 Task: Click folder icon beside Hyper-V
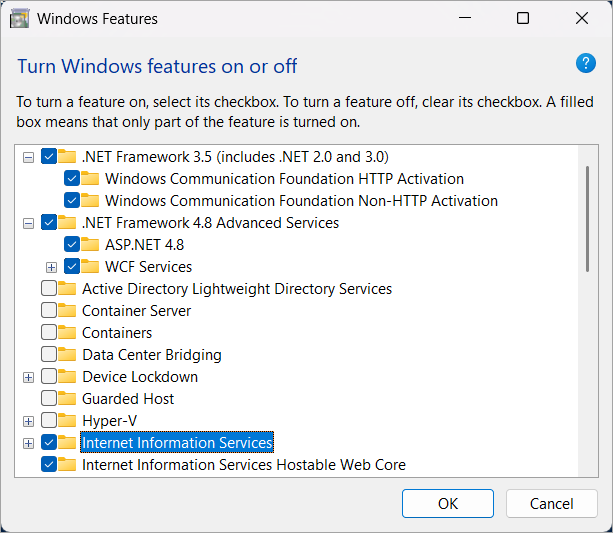coord(67,420)
